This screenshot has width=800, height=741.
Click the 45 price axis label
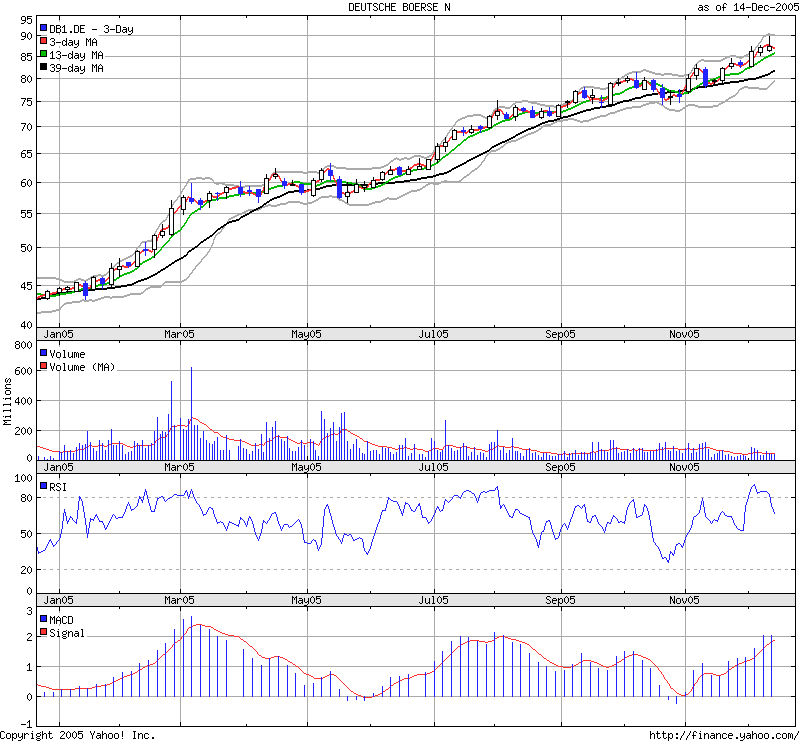click(27, 286)
